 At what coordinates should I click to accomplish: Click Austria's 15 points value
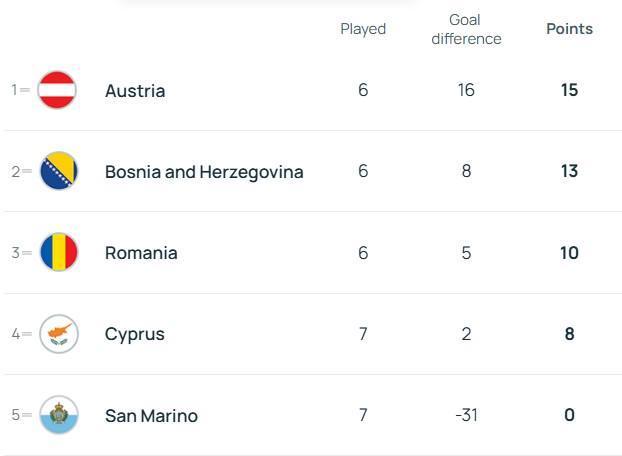point(569,90)
